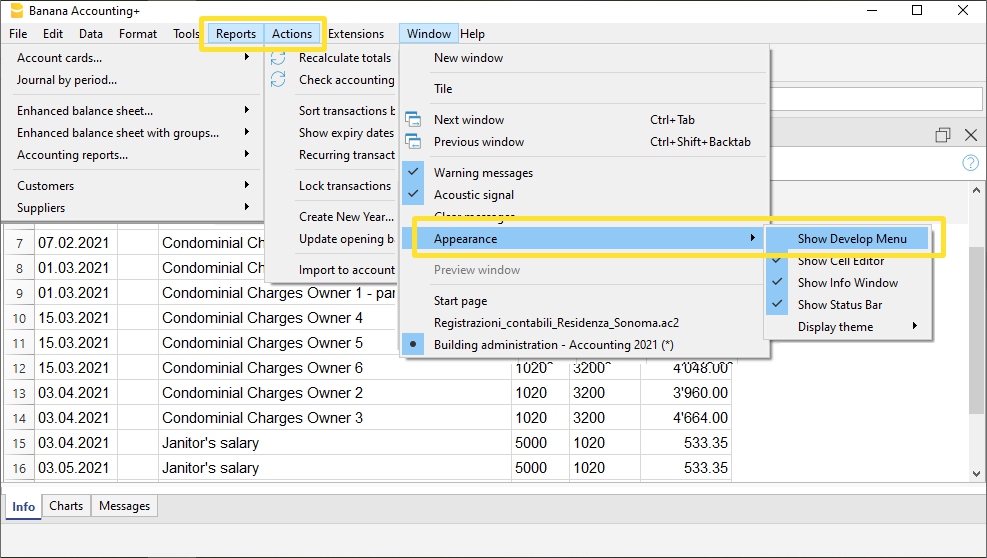Screen dimensions: 987x558
Task: Click the text input field at top right
Action: pos(877,100)
